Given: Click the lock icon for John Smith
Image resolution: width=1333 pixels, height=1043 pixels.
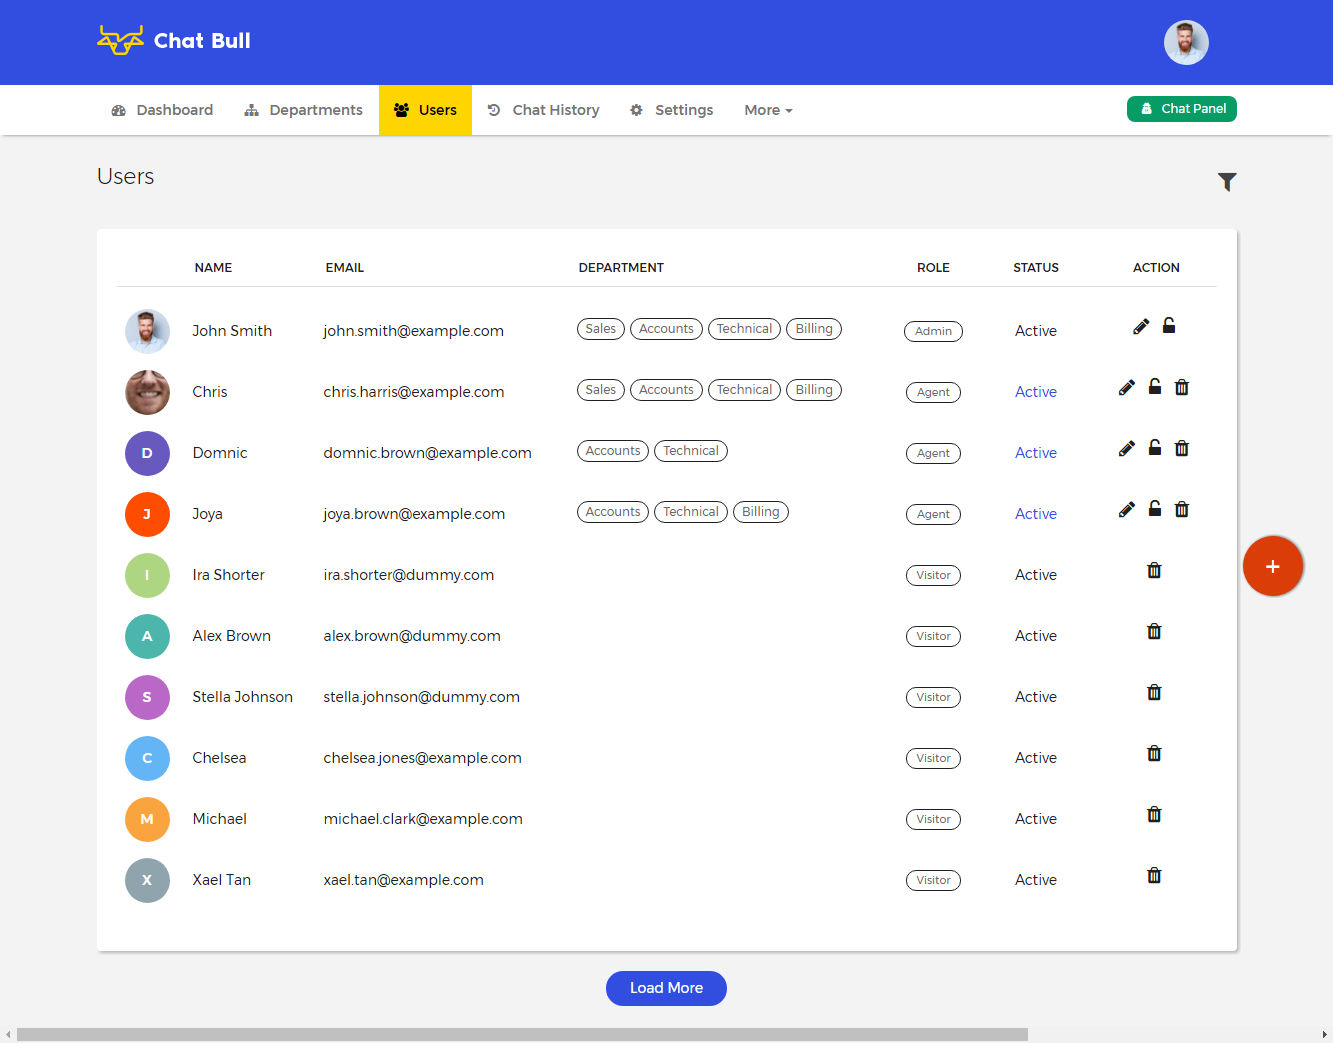Looking at the screenshot, I should [x=1169, y=326].
